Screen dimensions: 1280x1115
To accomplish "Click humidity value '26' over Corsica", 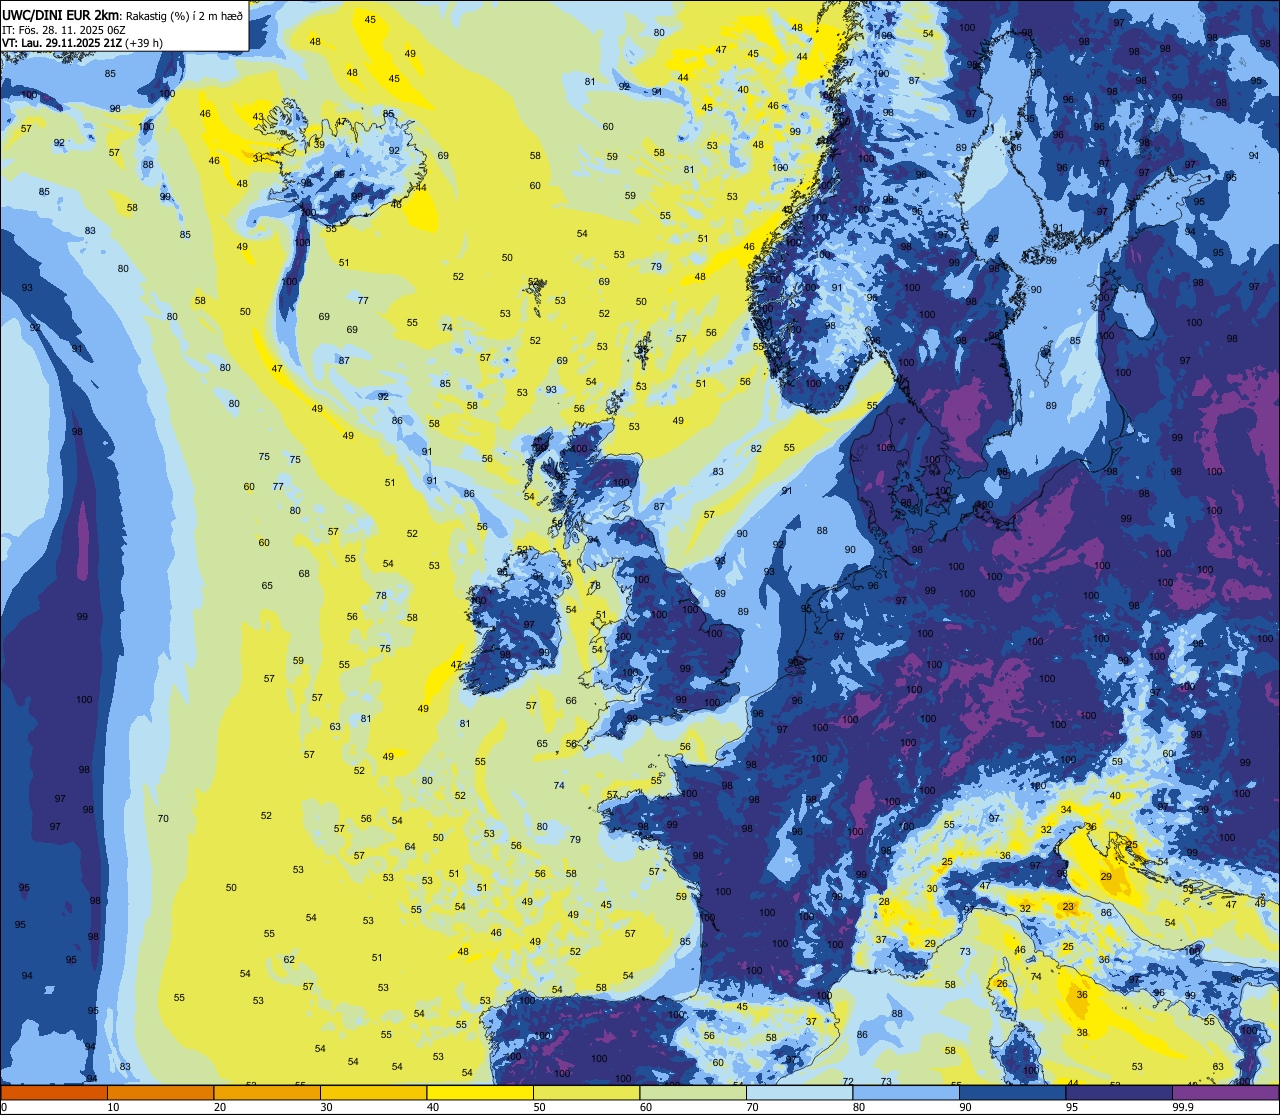I will pyautogui.click(x=1002, y=983).
